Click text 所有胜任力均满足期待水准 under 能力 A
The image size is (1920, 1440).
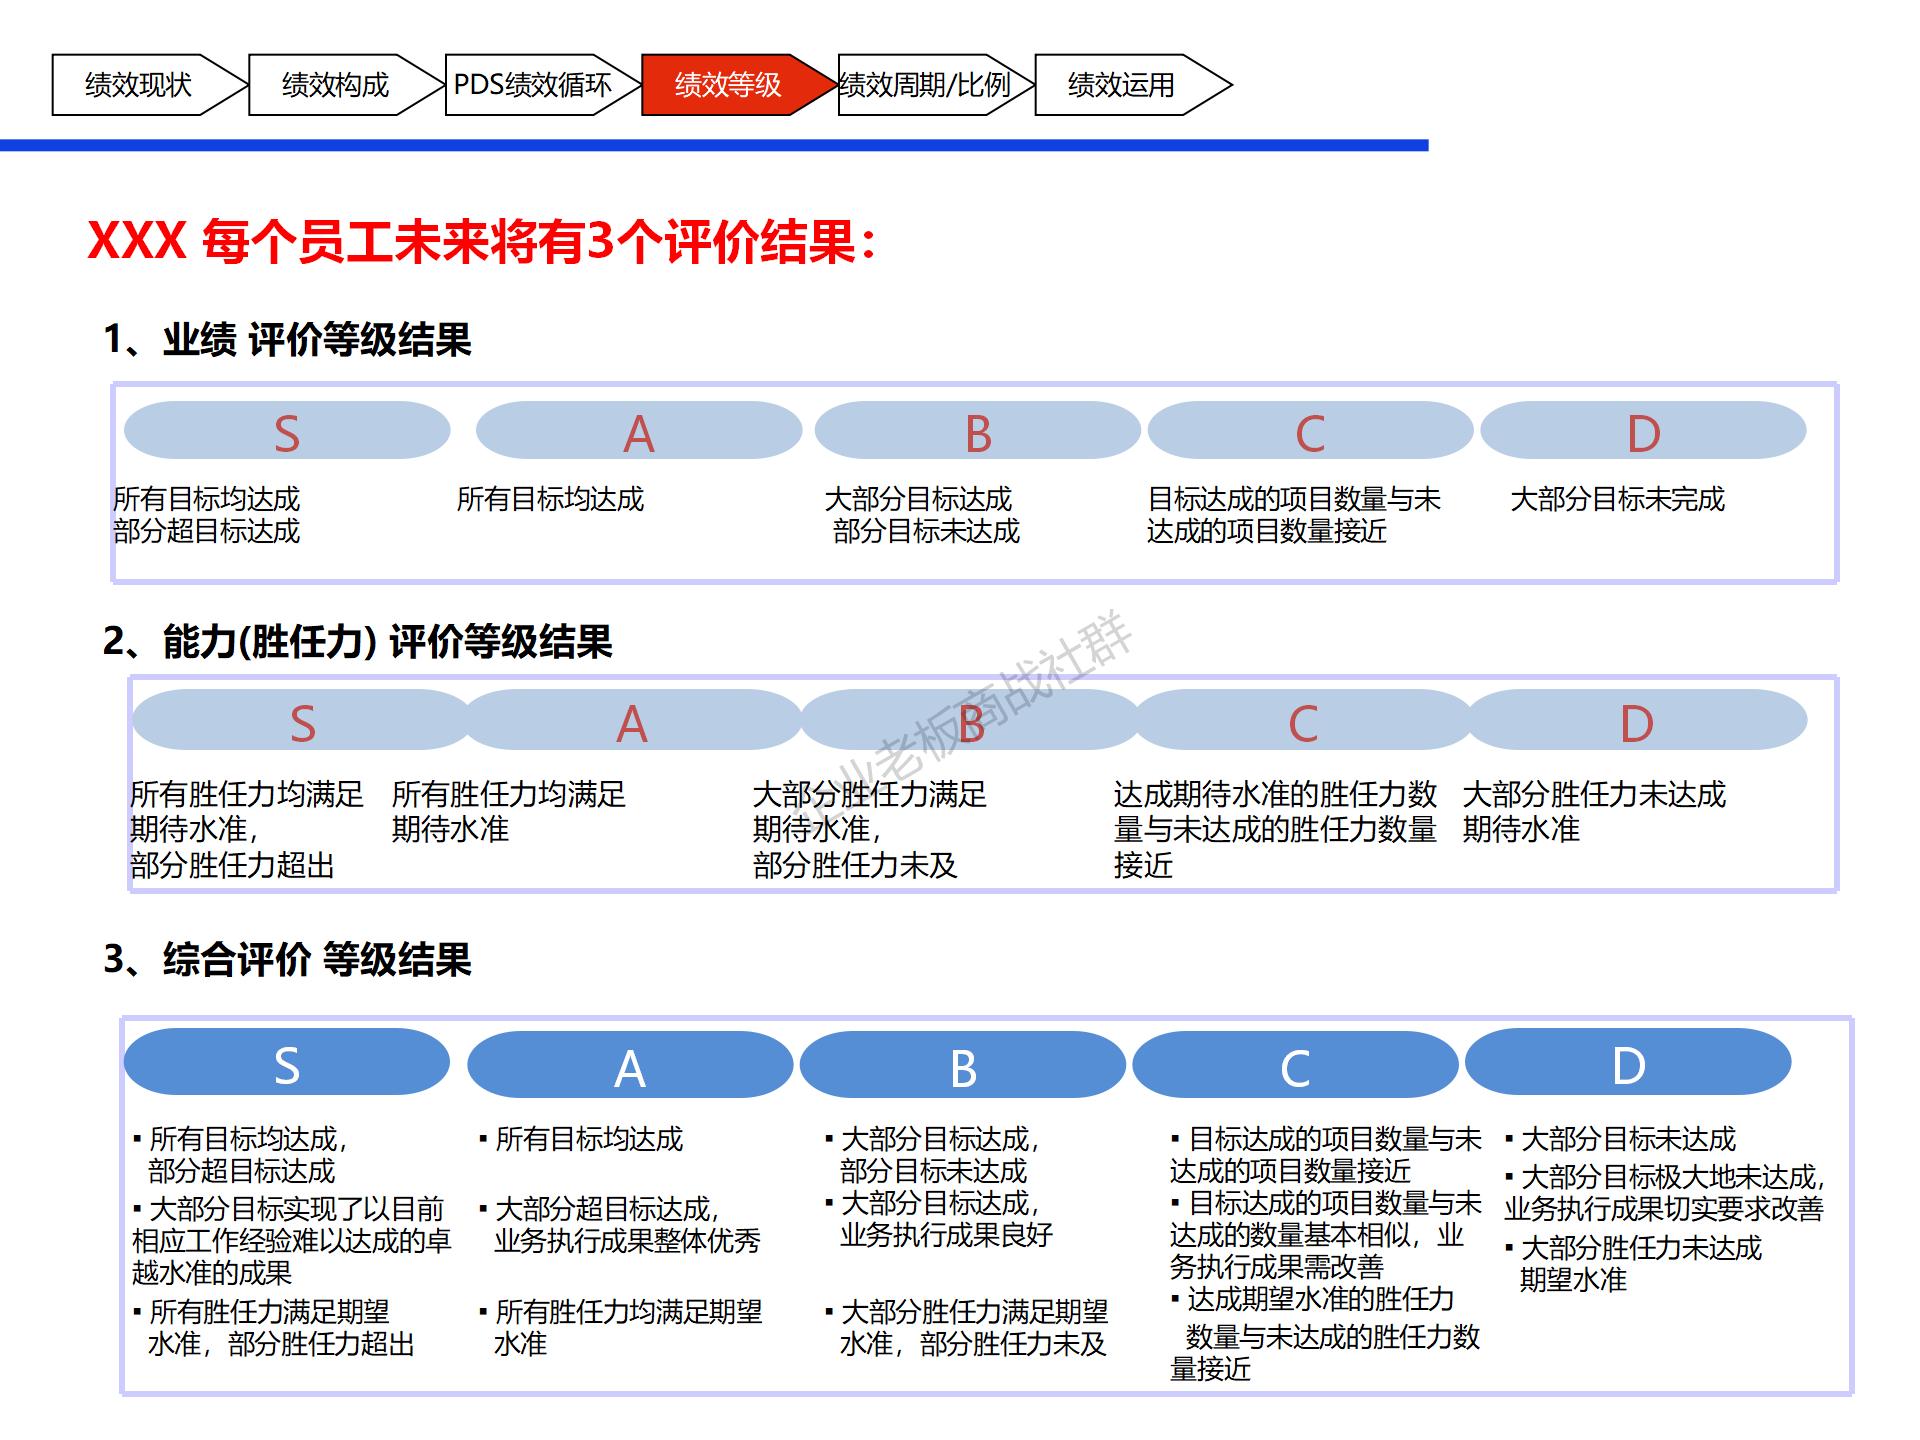[x=509, y=811]
